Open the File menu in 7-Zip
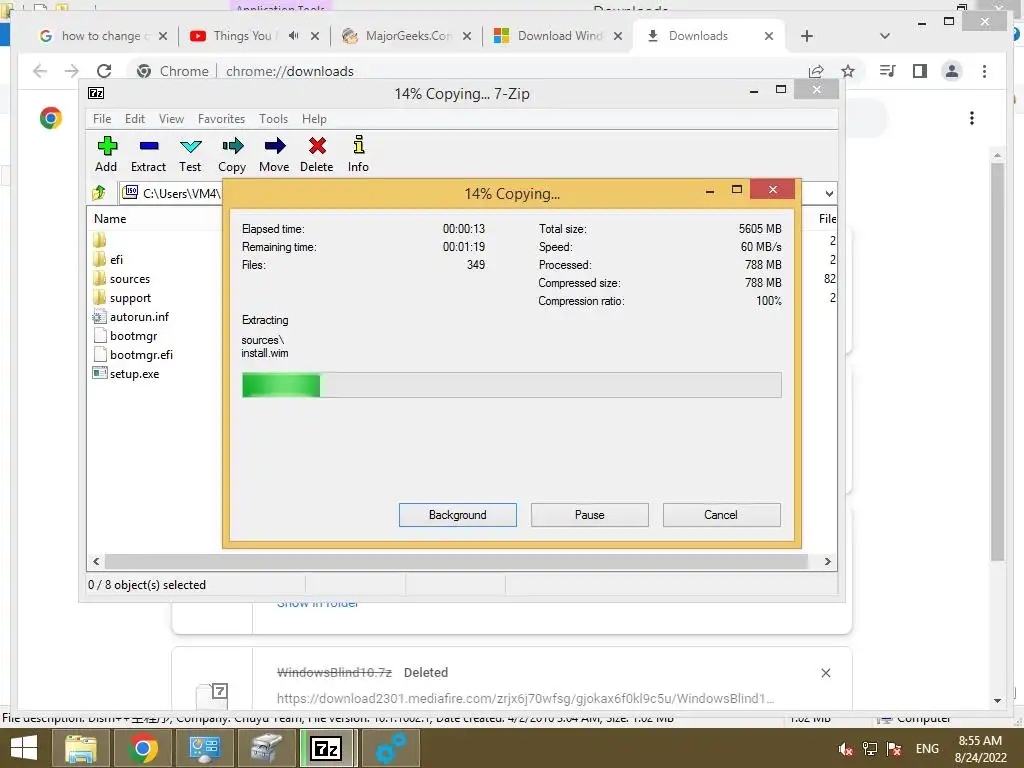Image resolution: width=1024 pixels, height=768 pixels. (x=102, y=119)
